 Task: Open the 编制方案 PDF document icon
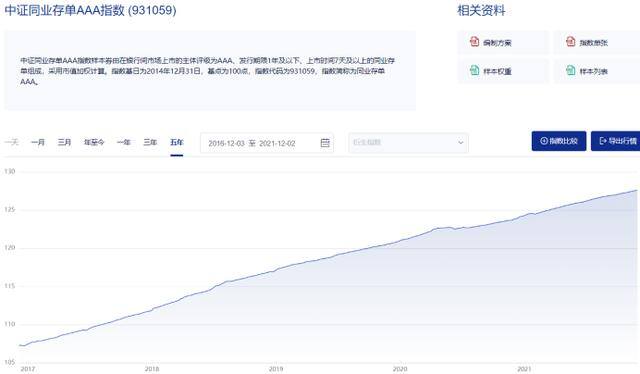[x=474, y=41]
